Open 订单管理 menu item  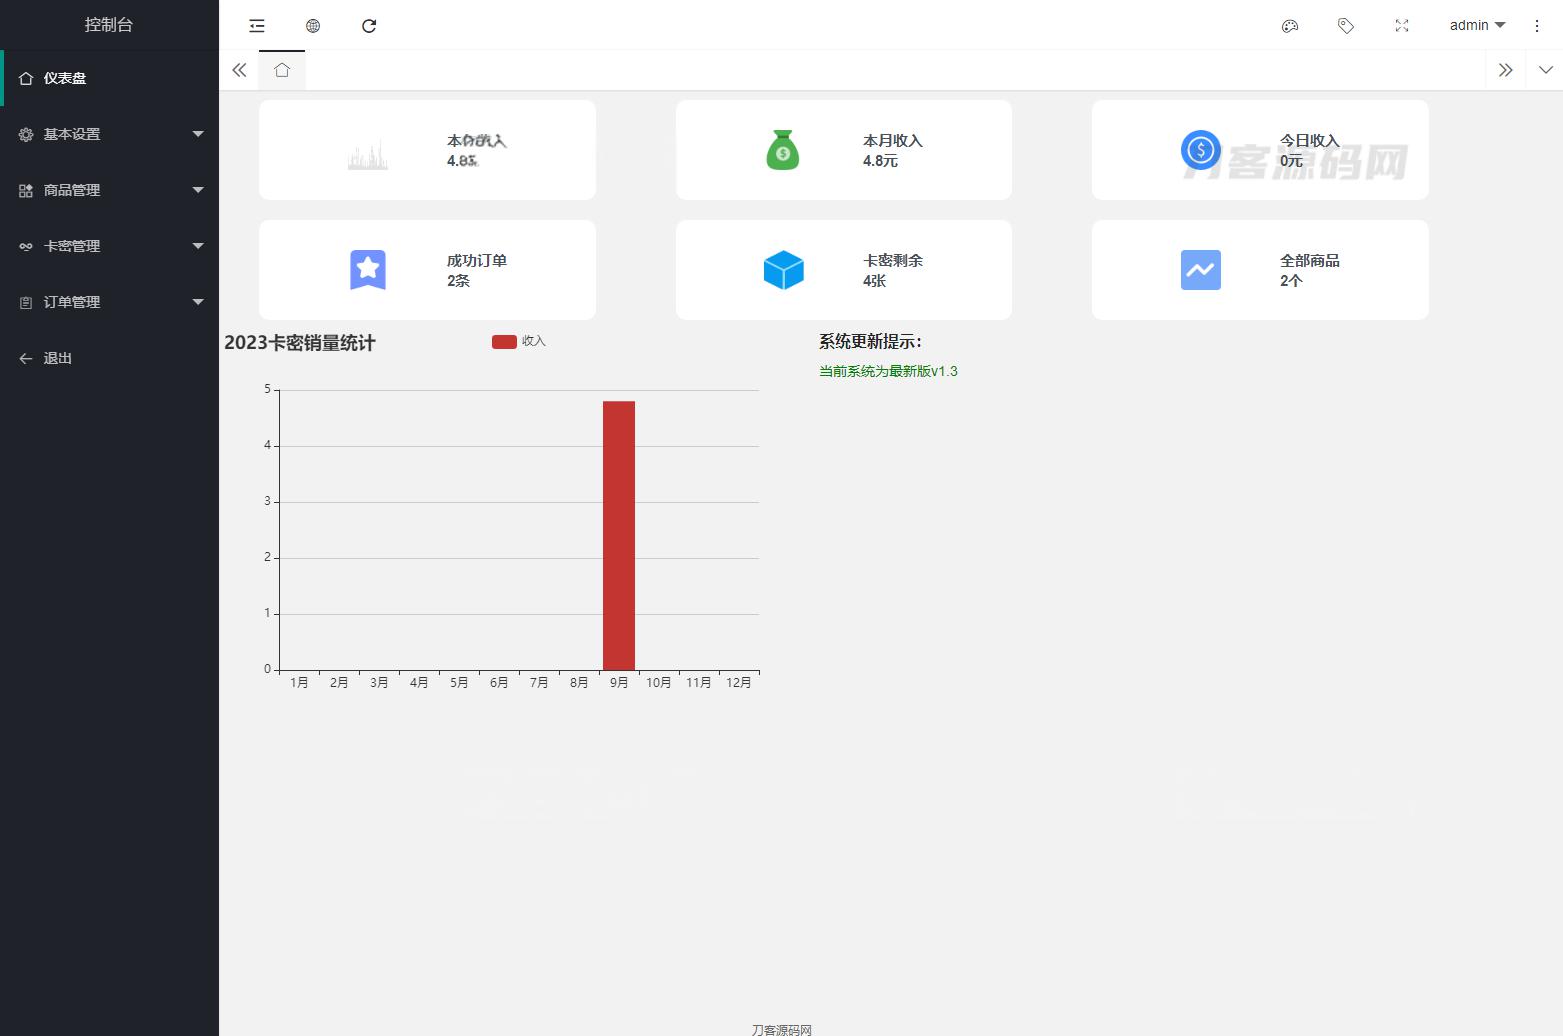(109, 302)
